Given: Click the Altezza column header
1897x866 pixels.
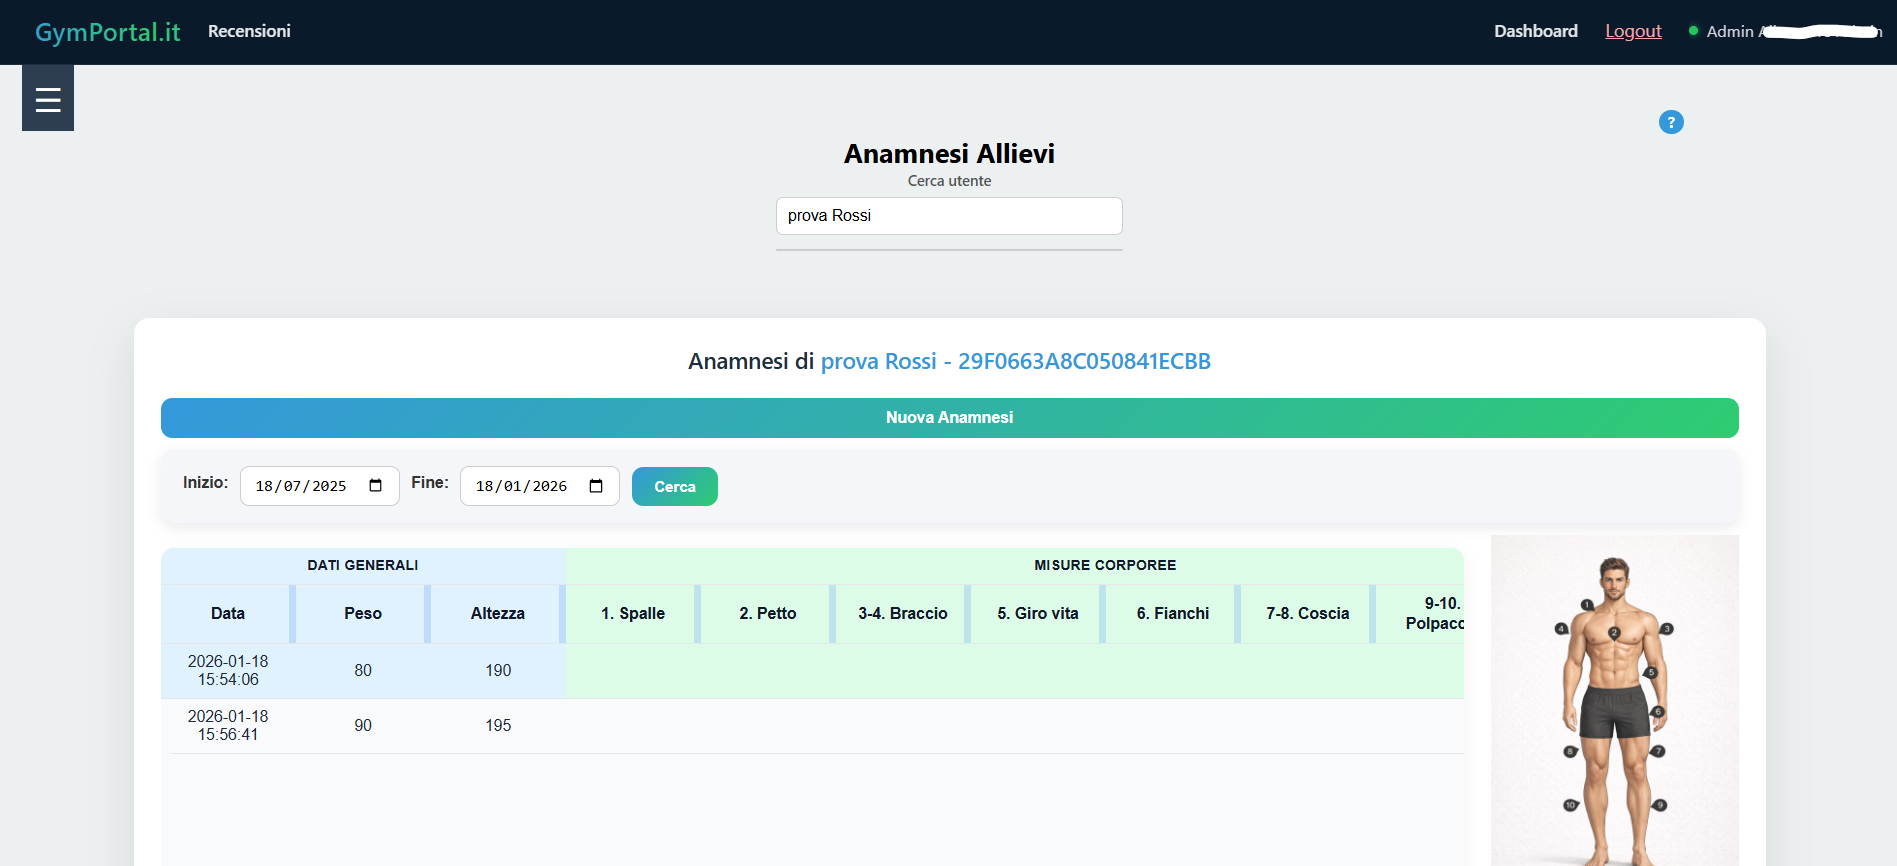Looking at the screenshot, I should [497, 613].
